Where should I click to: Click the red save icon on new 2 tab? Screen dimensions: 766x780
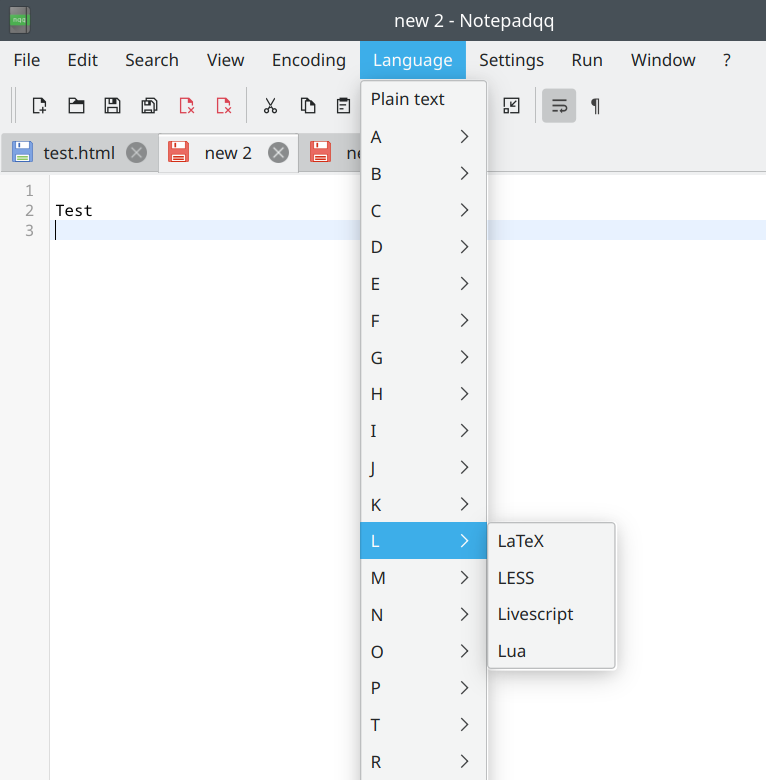coord(179,152)
